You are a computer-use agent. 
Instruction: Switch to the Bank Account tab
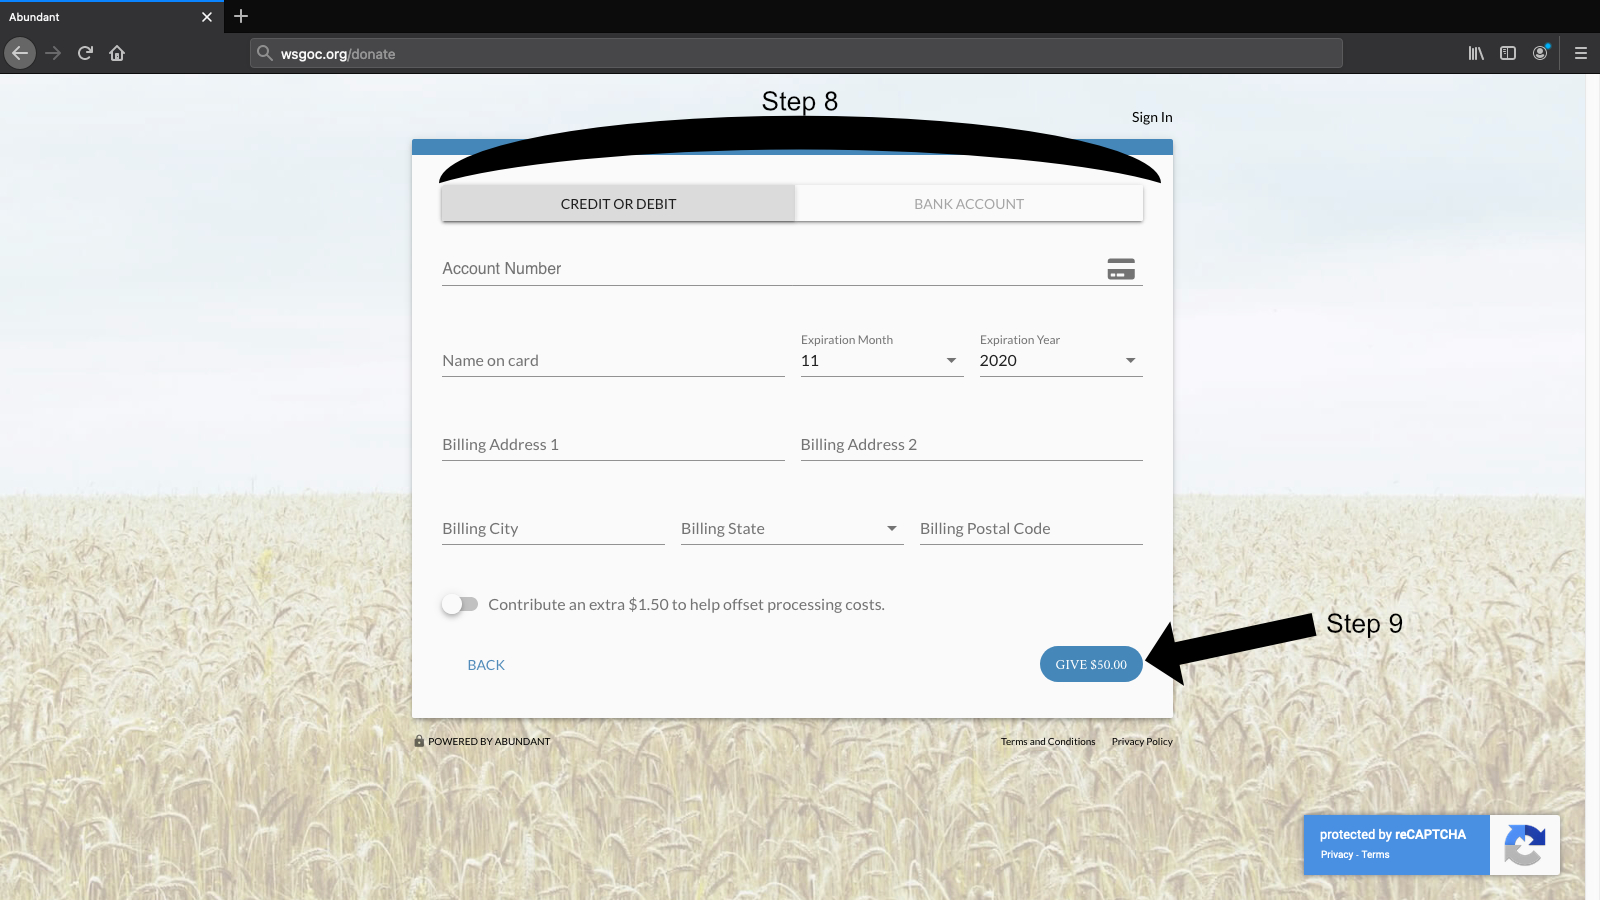click(968, 204)
